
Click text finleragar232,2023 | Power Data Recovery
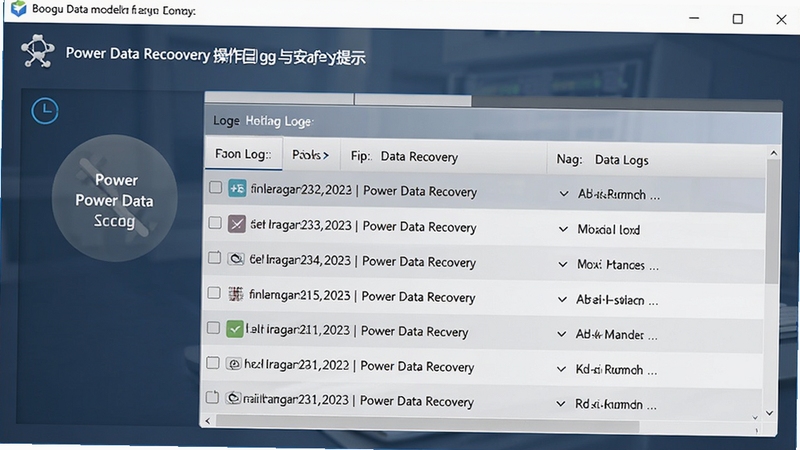click(364, 191)
